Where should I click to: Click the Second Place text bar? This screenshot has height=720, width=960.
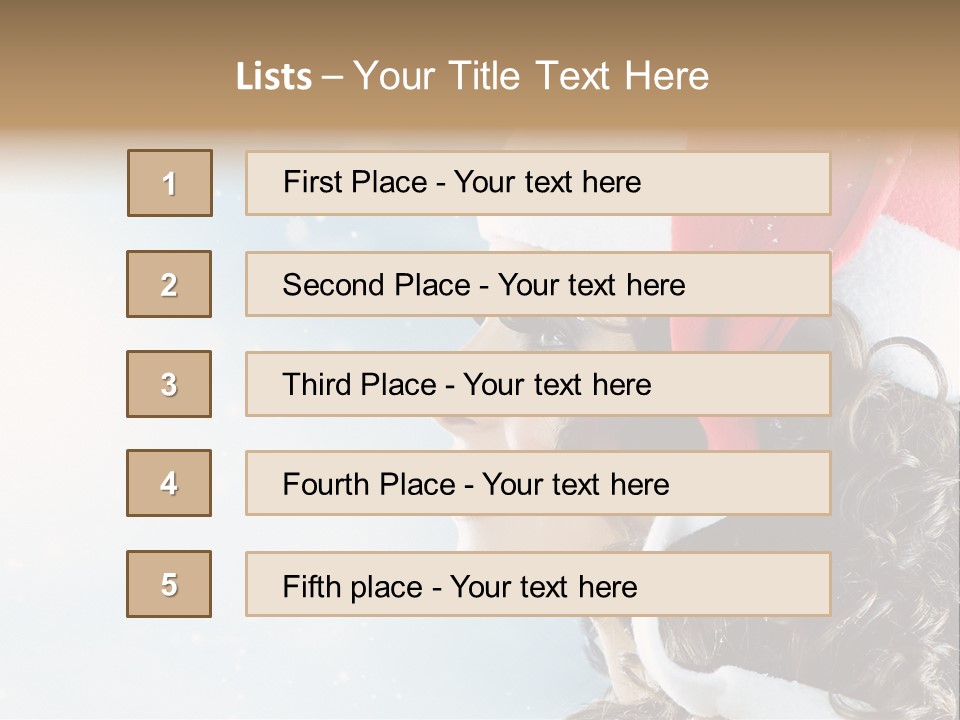[538, 284]
